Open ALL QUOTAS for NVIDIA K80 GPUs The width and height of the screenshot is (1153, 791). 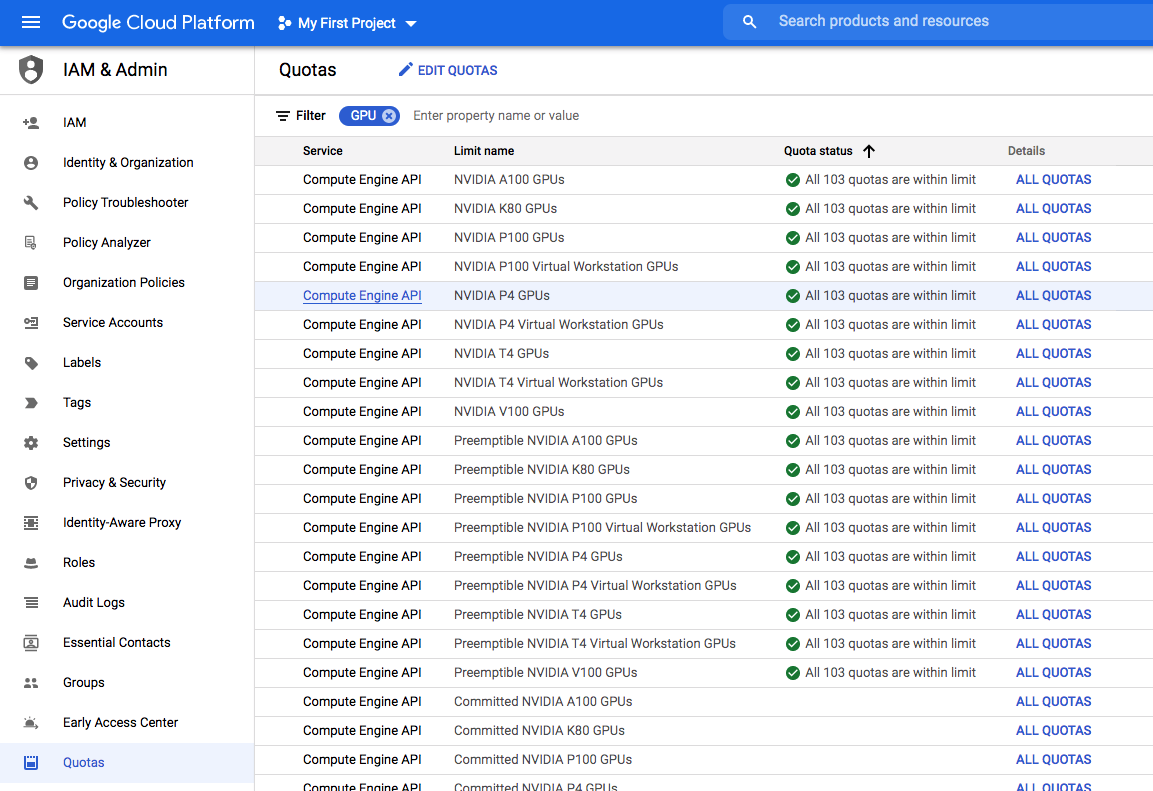pyautogui.click(x=1053, y=209)
